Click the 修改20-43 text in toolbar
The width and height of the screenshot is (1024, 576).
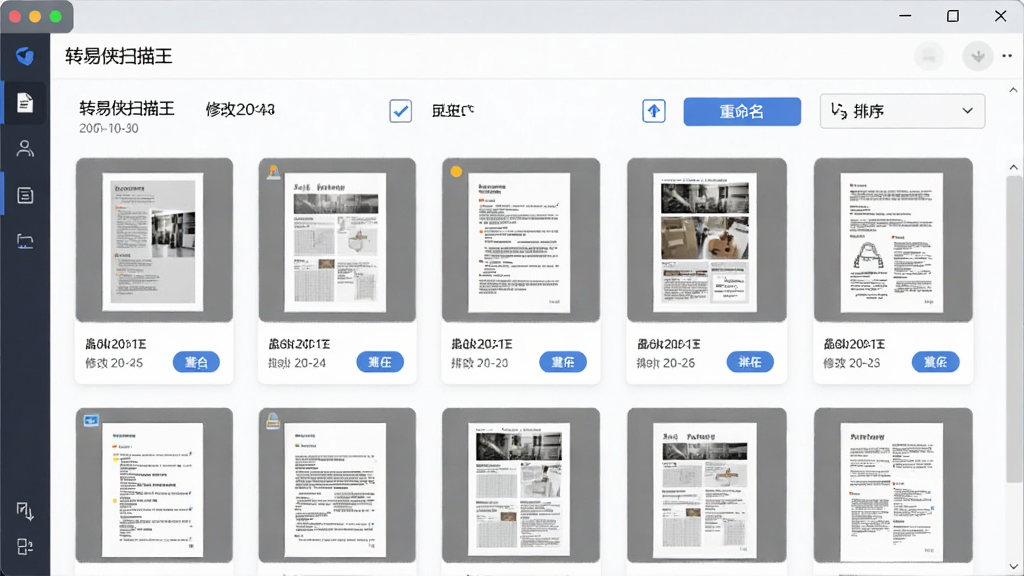click(240, 110)
